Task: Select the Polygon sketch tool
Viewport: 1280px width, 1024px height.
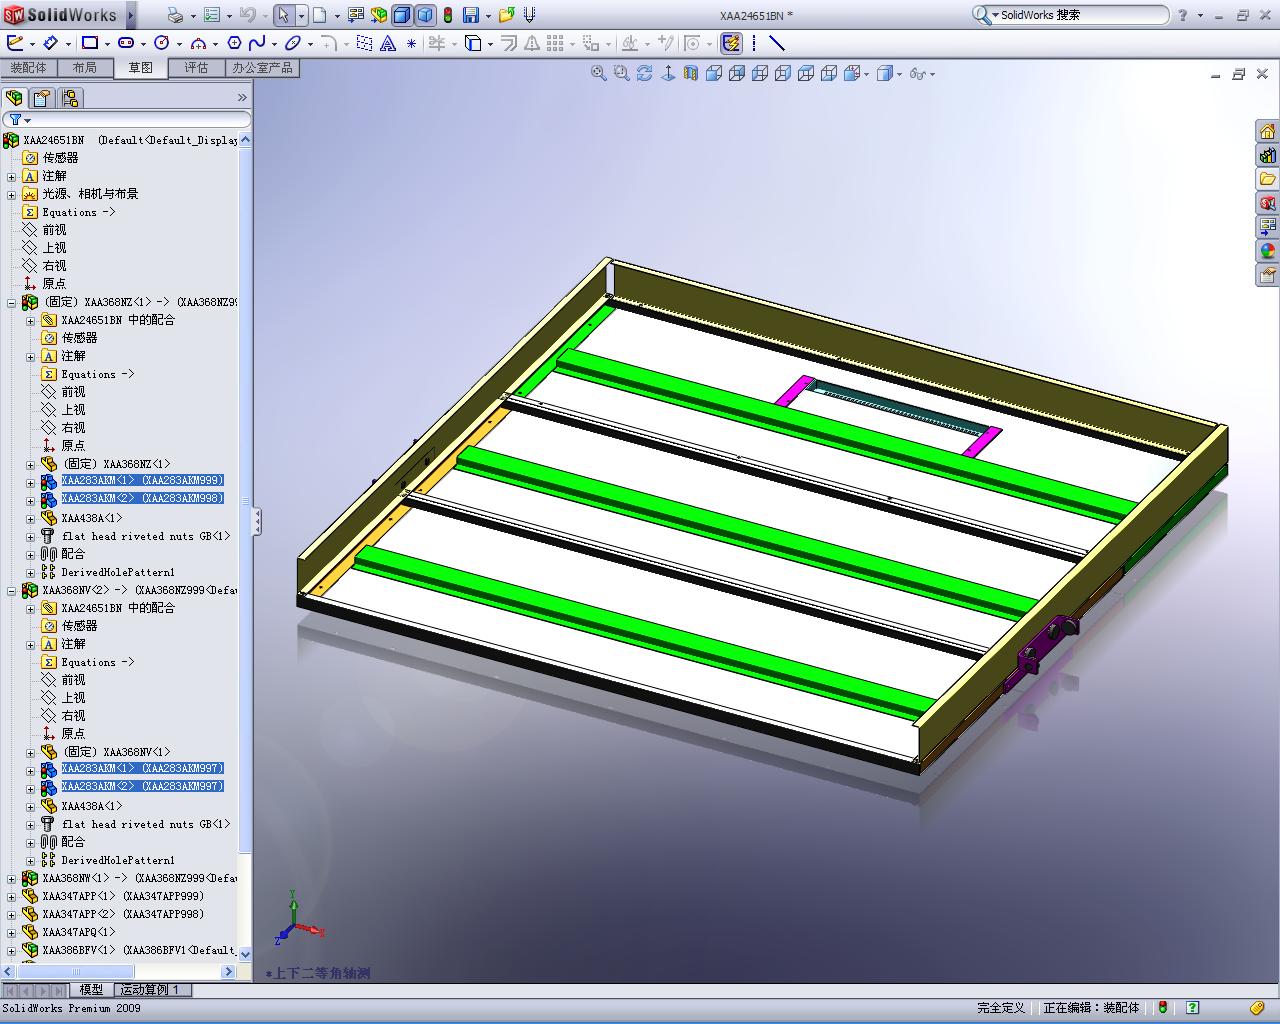Action: click(x=234, y=43)
